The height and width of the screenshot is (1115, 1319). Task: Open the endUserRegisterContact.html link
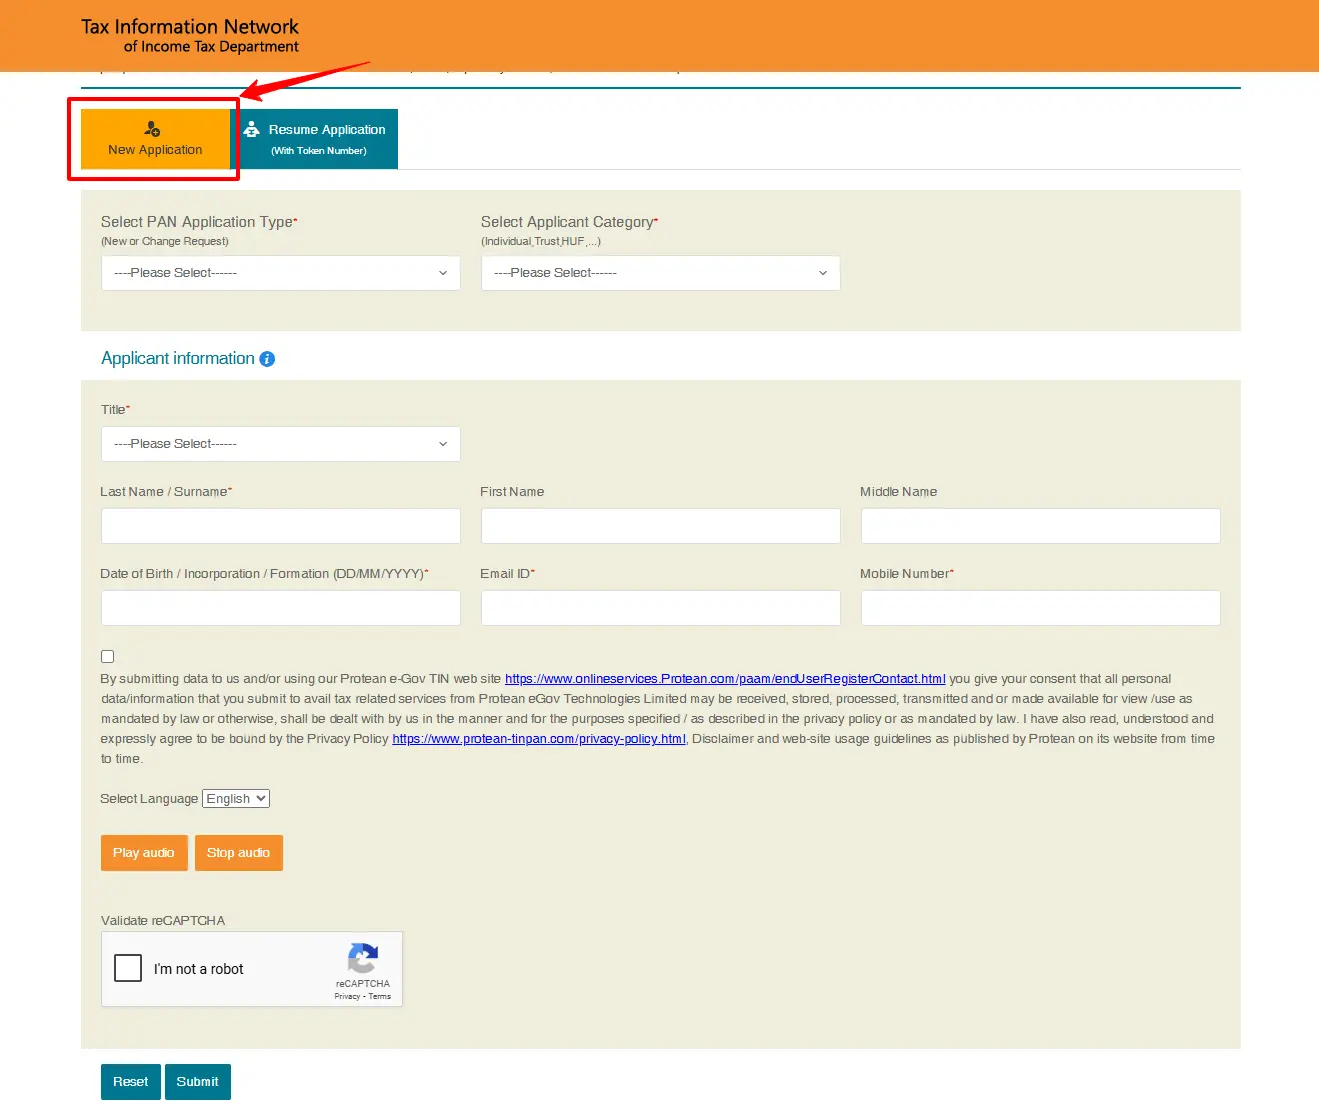724,679
